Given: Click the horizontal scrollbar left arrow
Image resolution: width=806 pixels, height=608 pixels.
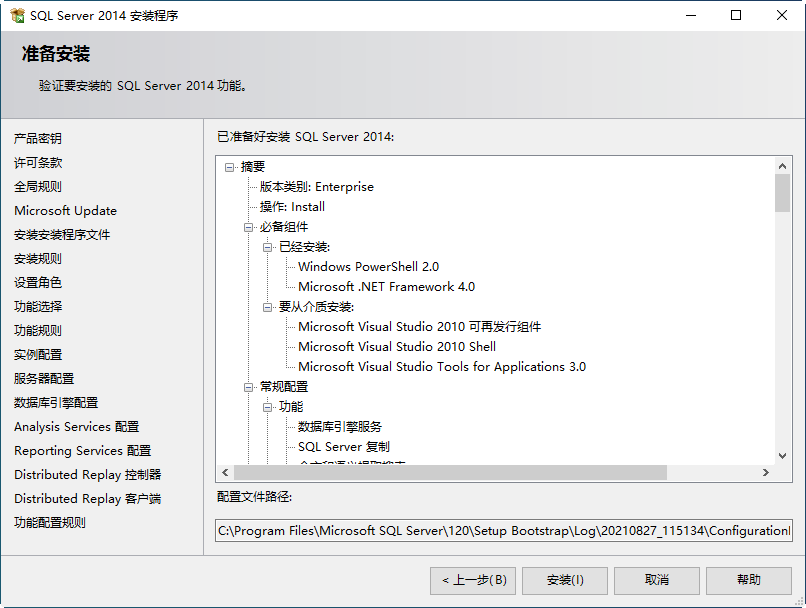Looking at the screenshot, I should click(225, 472).
